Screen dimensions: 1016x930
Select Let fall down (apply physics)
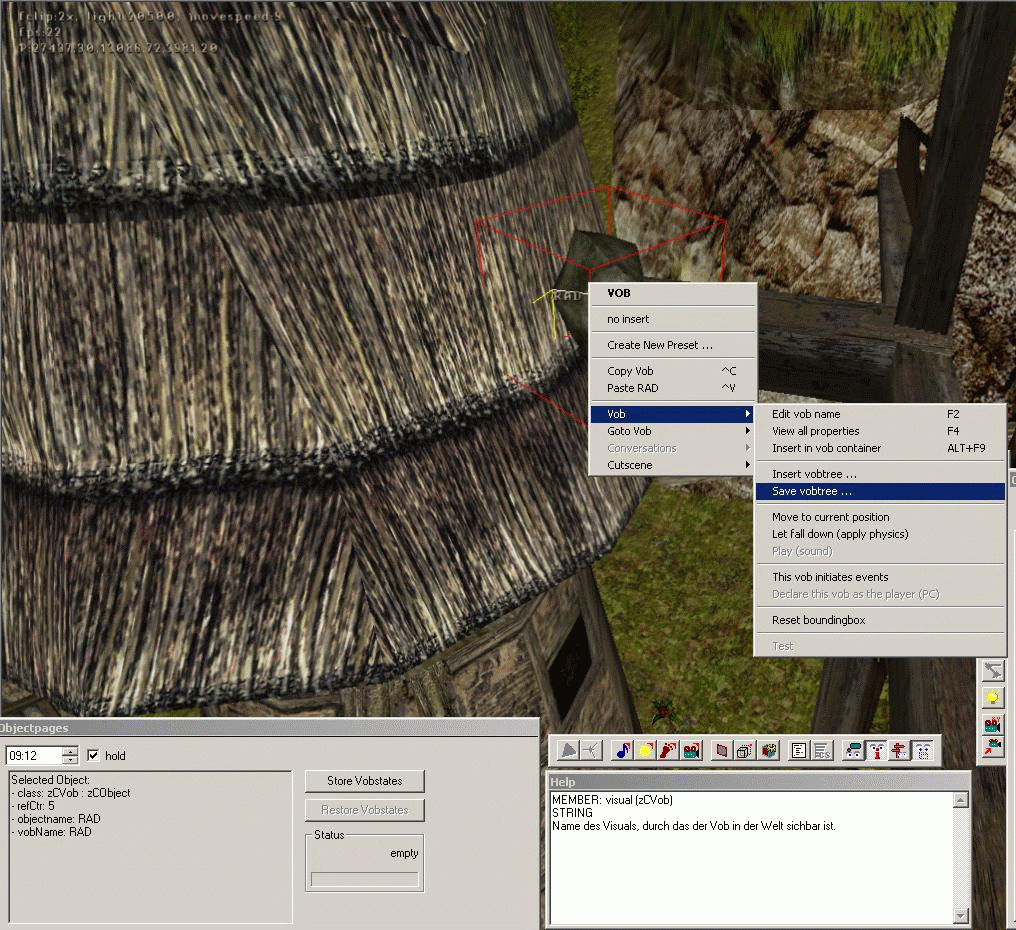[x=880, y=534]
